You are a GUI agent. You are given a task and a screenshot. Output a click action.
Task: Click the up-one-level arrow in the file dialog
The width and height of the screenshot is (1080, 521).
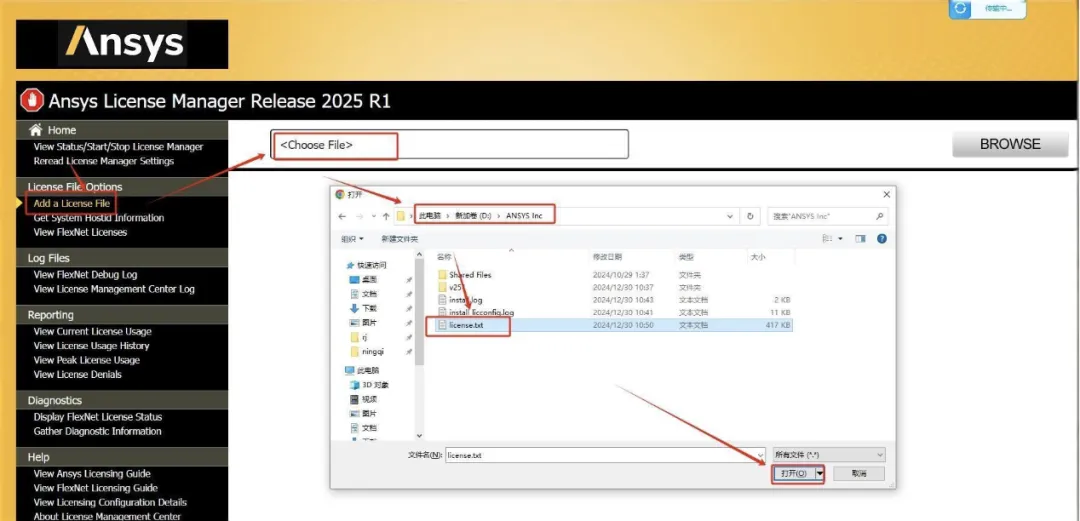coord(384,216)
